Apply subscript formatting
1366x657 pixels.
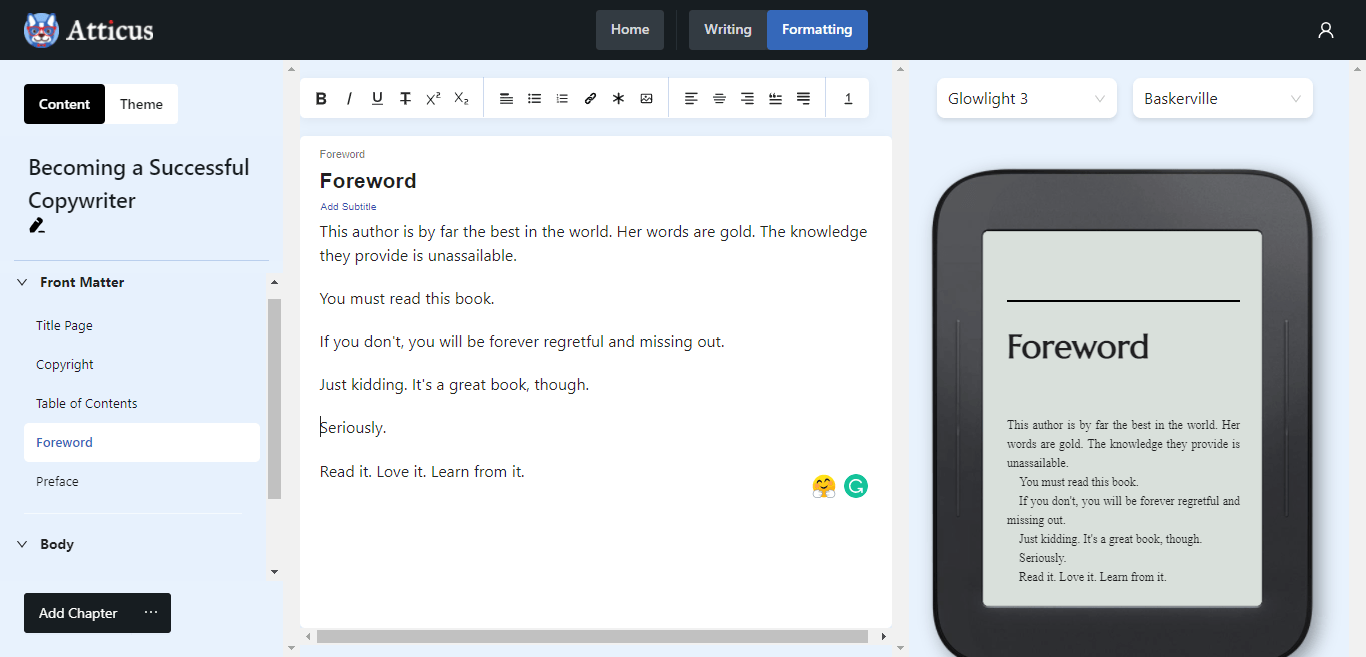click(x=461, y=98)
